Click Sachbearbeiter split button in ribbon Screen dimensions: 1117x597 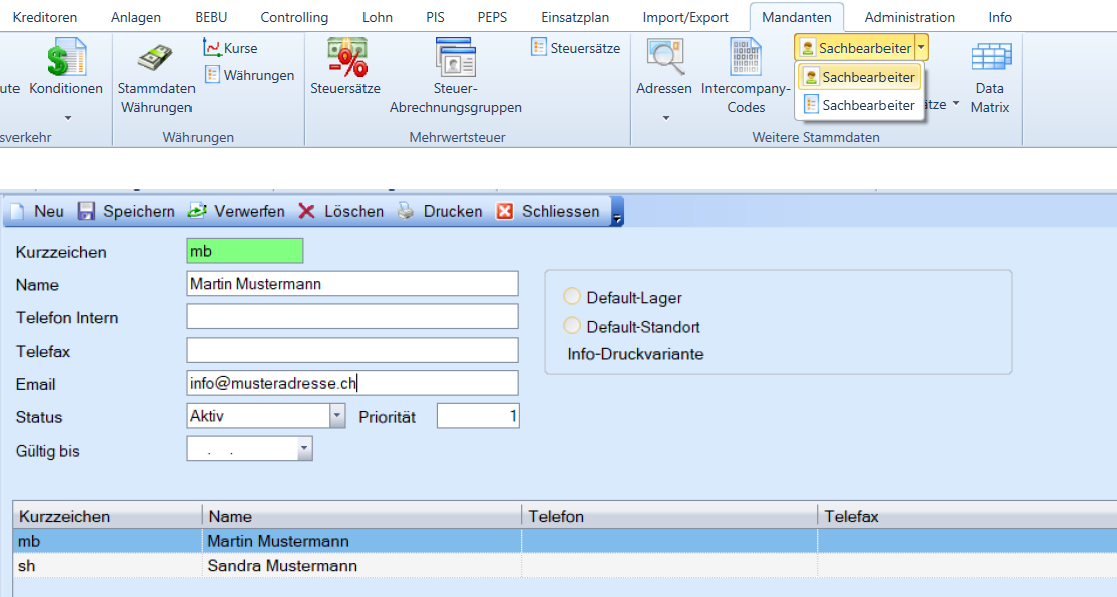click(856, 48)
